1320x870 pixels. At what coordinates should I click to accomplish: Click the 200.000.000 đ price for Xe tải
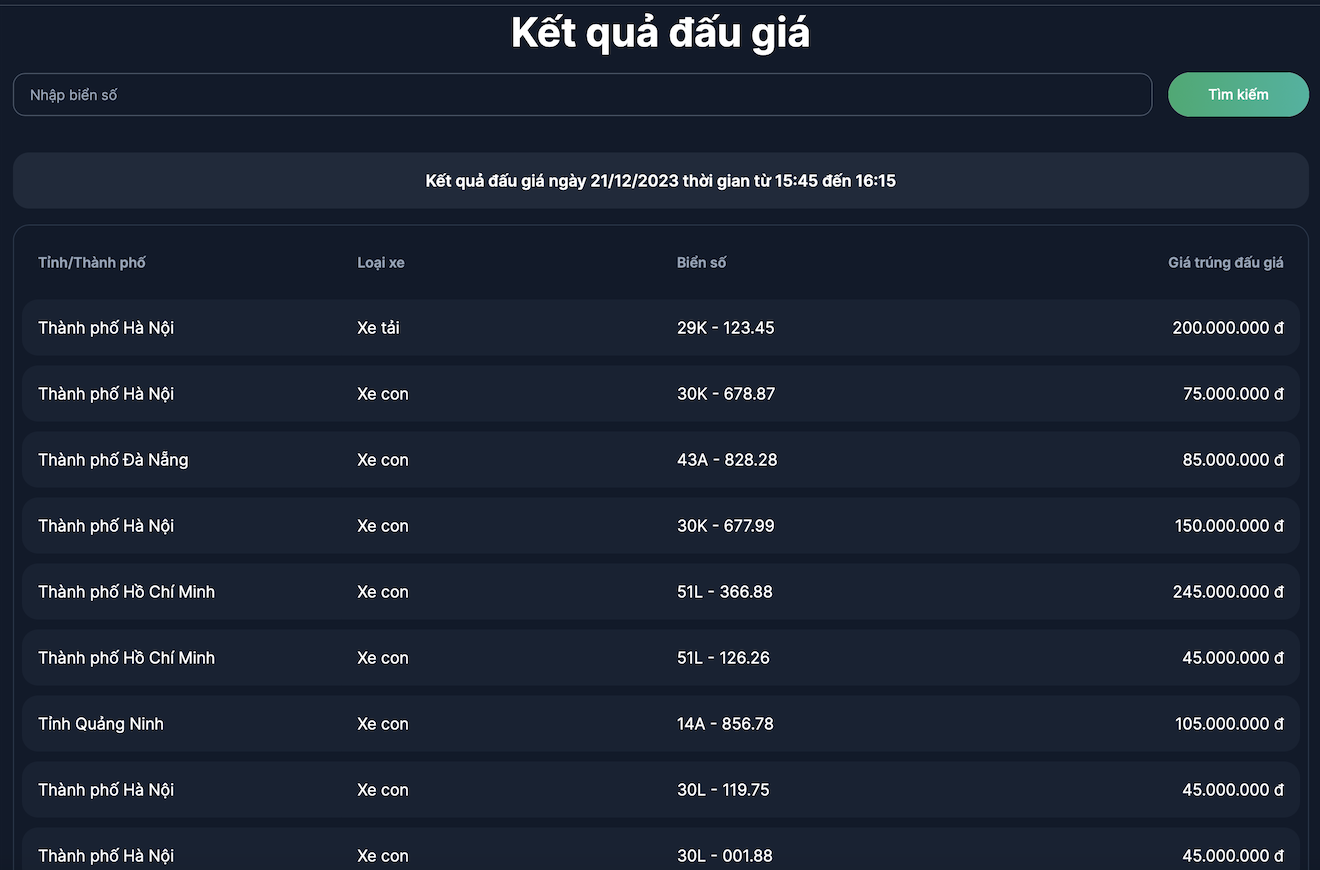1227,328
